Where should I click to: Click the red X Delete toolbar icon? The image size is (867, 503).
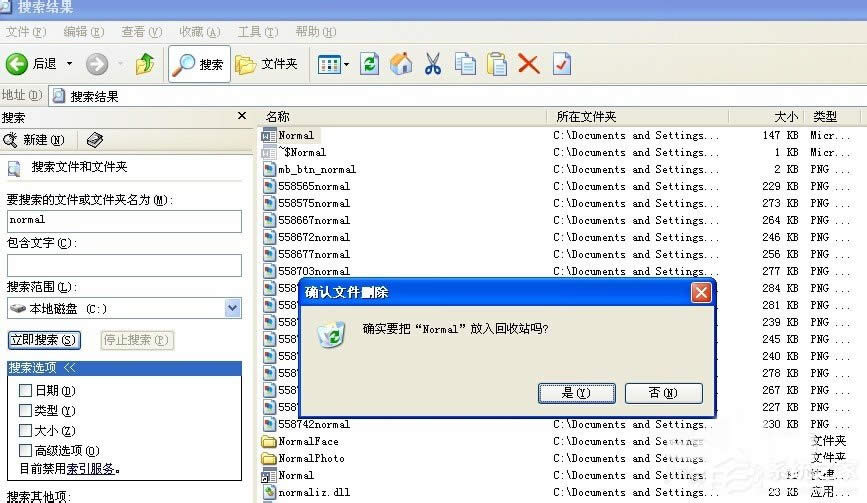(x=529, y=64)
